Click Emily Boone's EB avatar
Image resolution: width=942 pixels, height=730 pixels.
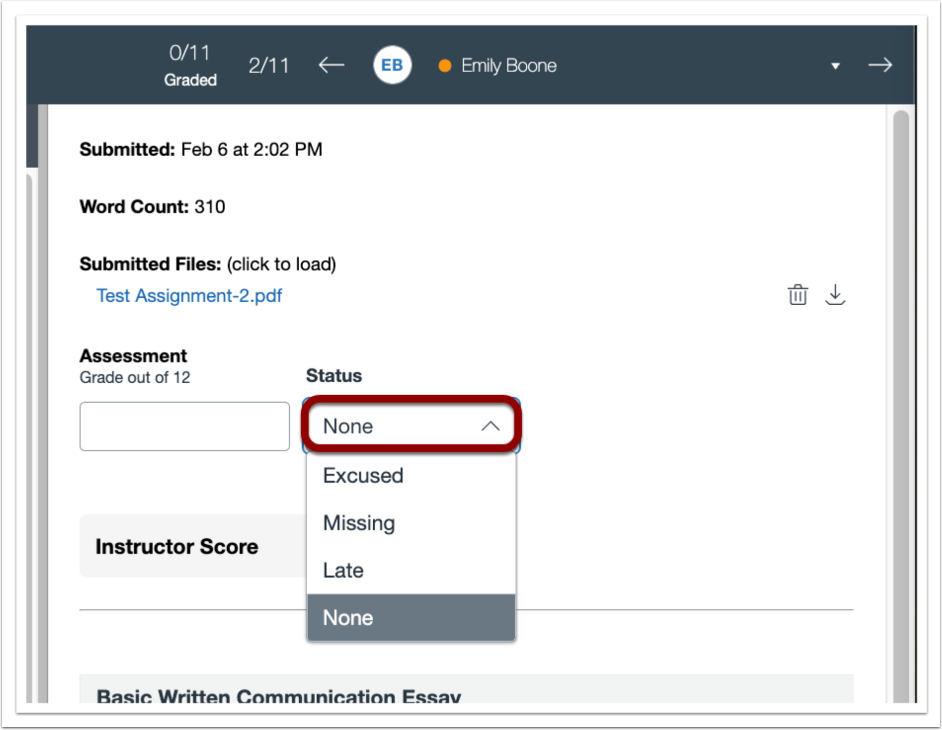(x=391, y=64)
